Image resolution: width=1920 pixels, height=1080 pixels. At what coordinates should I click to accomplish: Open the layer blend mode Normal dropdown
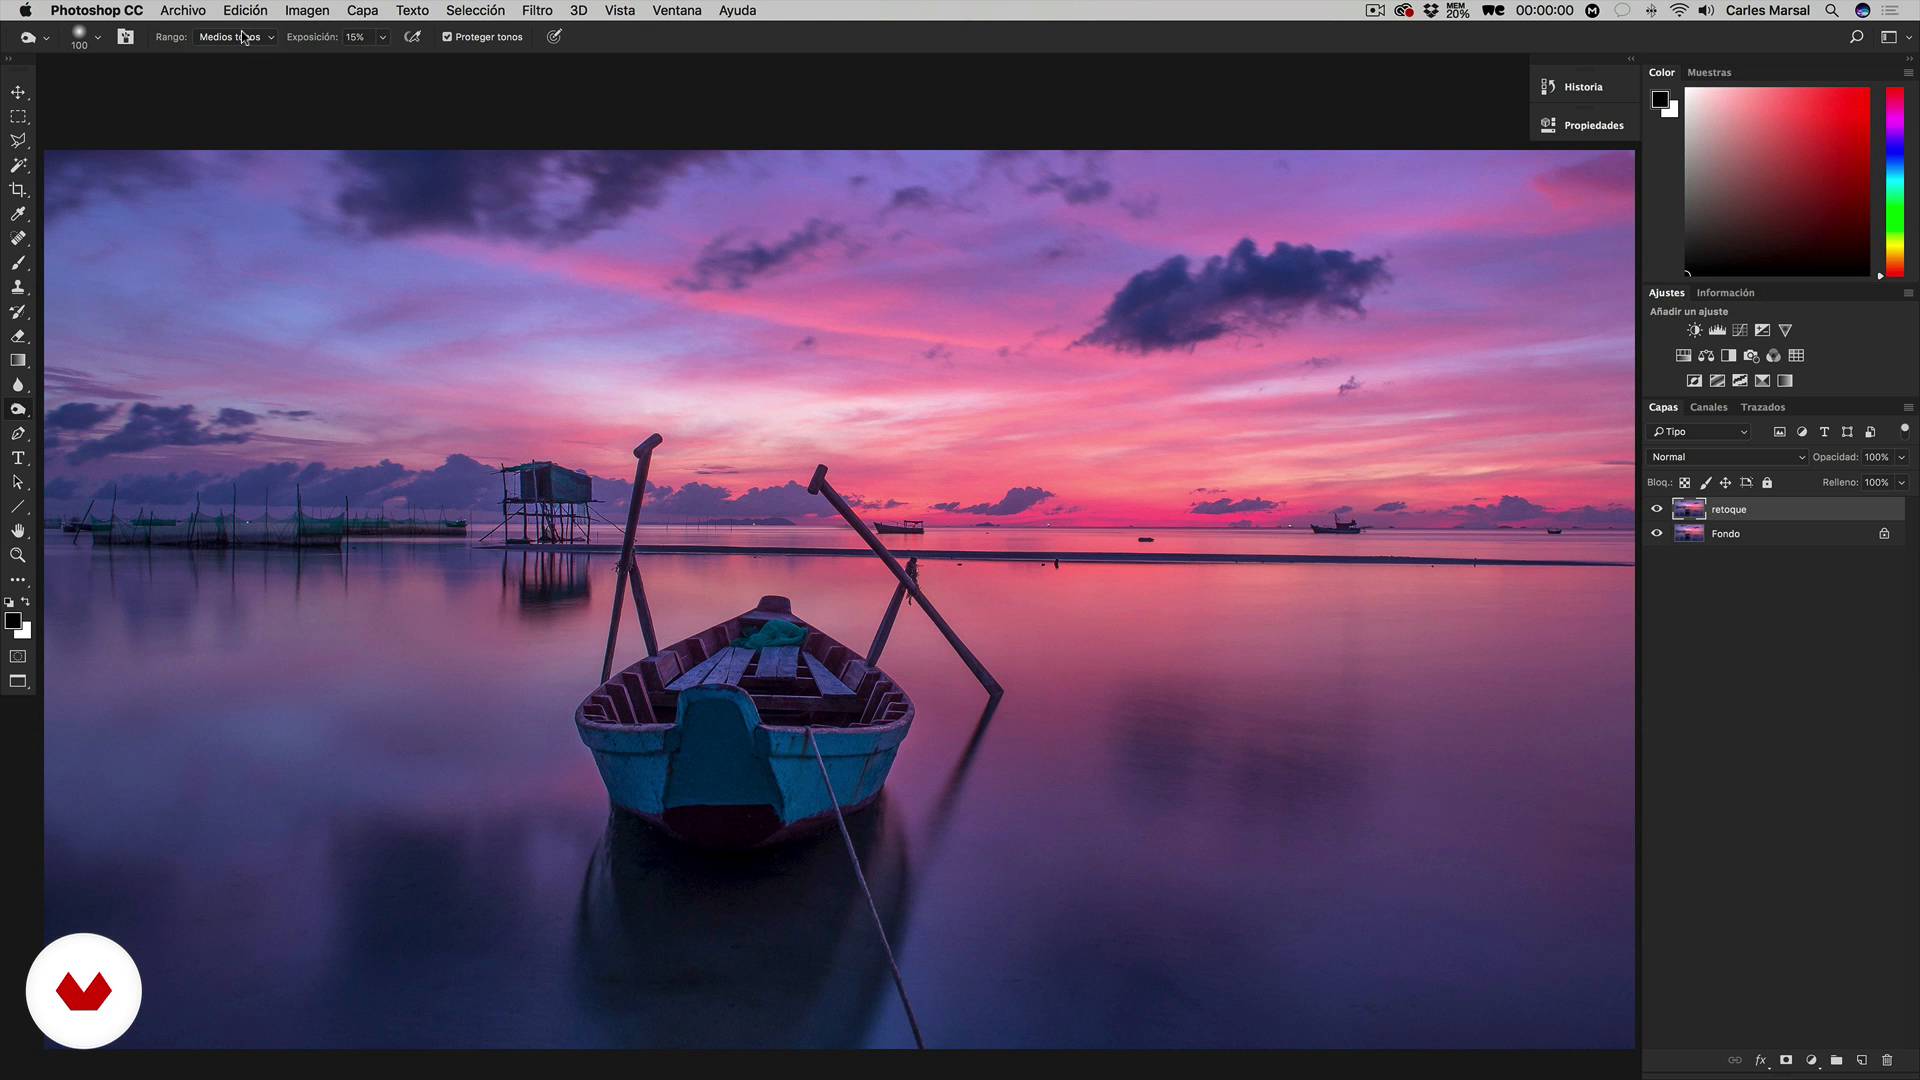click(1727, 457)
